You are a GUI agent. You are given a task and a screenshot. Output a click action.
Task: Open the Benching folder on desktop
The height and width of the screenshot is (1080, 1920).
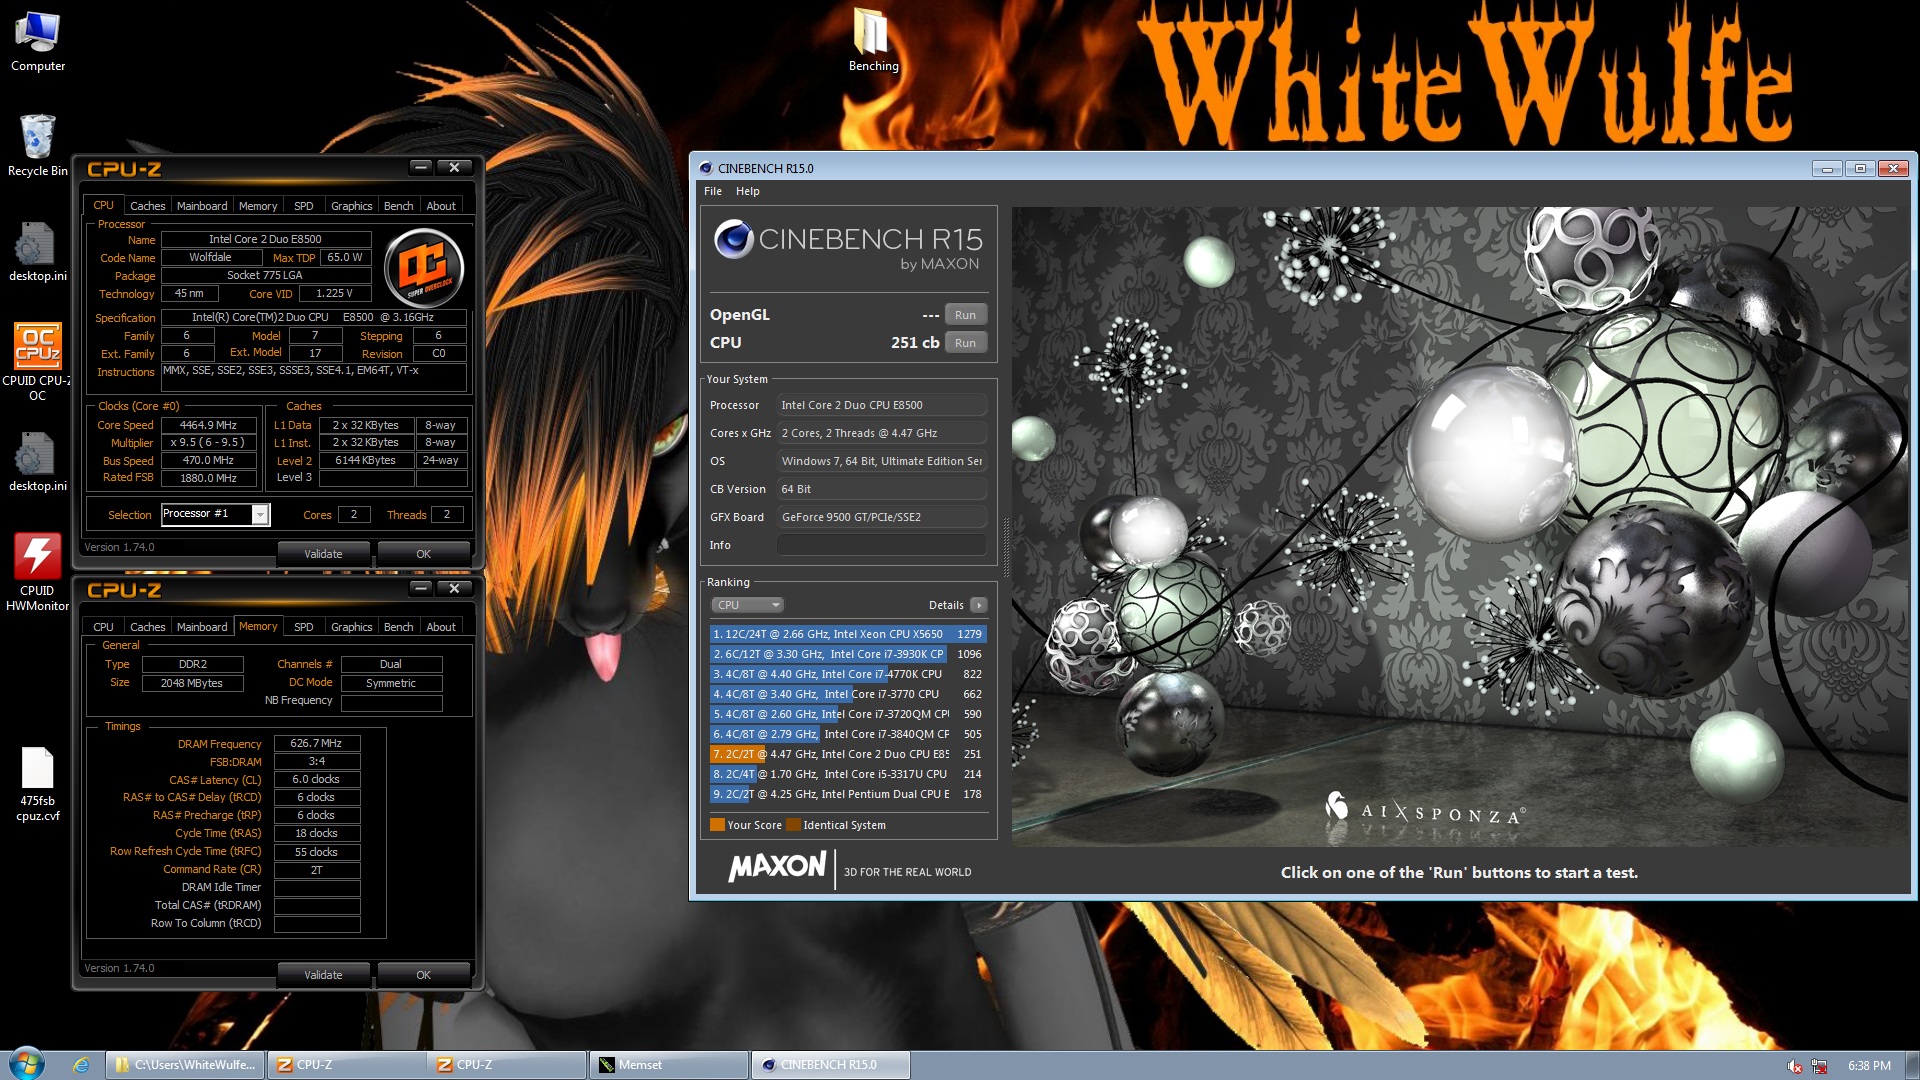point(873,40)
